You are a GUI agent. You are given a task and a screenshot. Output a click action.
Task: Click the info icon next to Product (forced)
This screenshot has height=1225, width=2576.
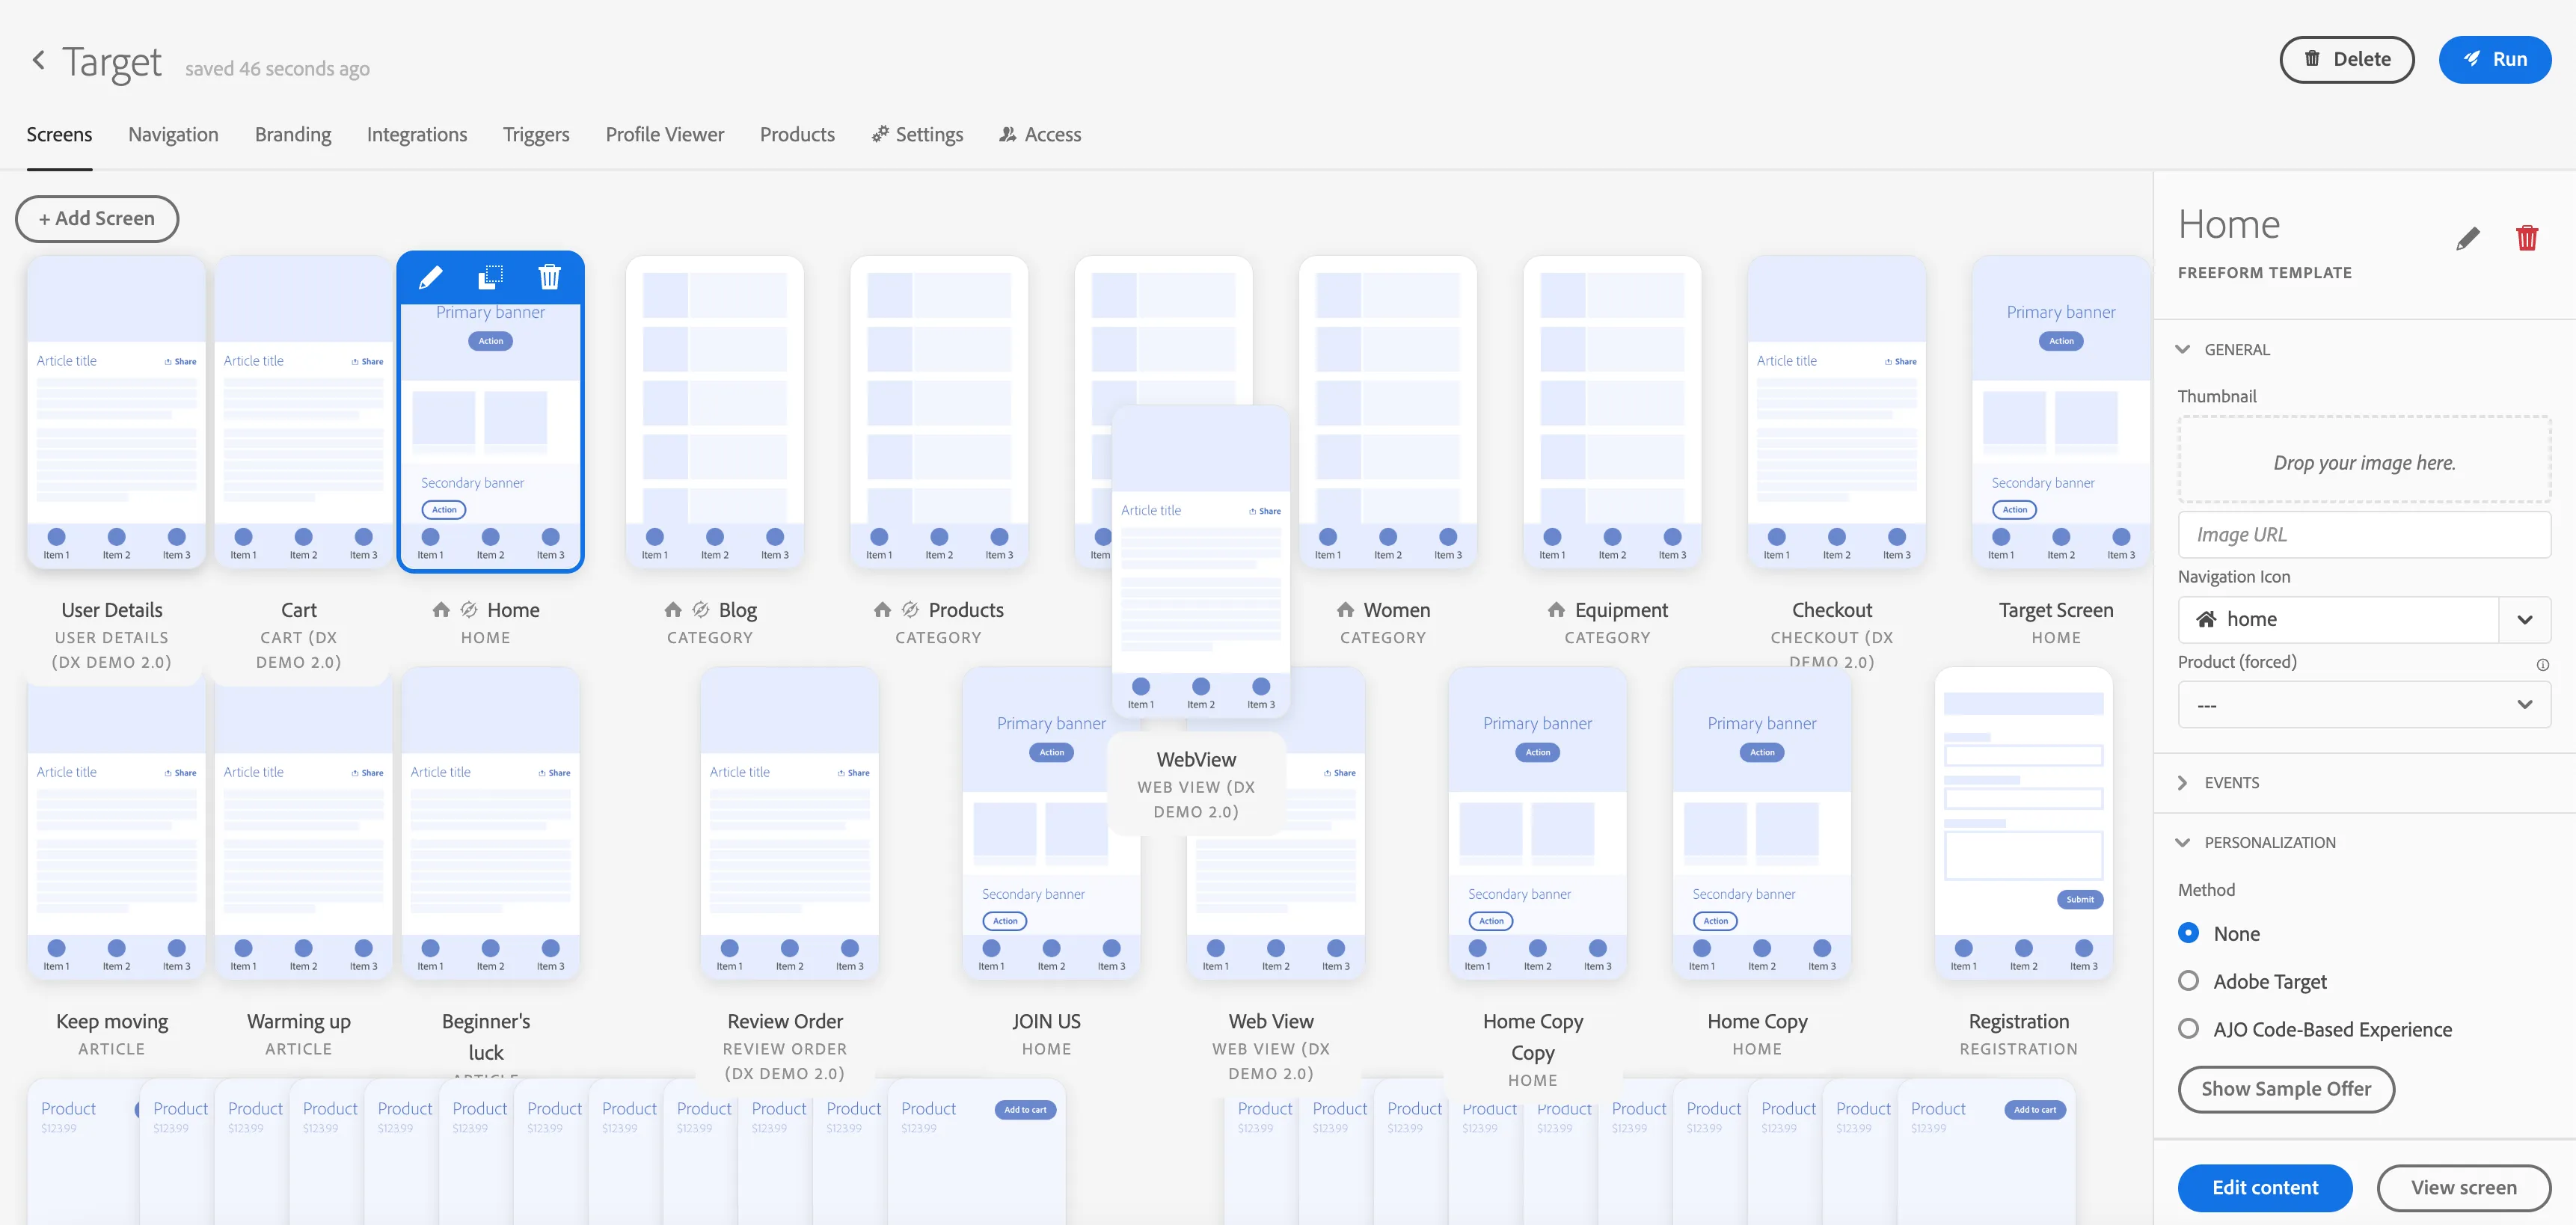pos(2542,664)
